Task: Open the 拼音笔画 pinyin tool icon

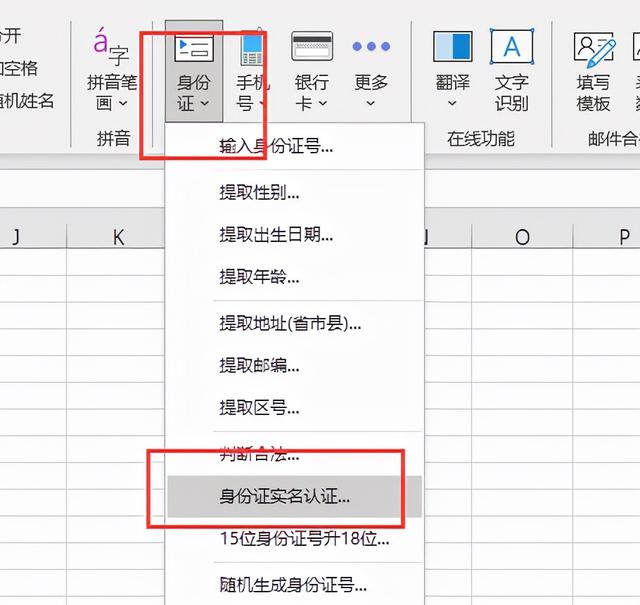Action: [x=110, y=47]
